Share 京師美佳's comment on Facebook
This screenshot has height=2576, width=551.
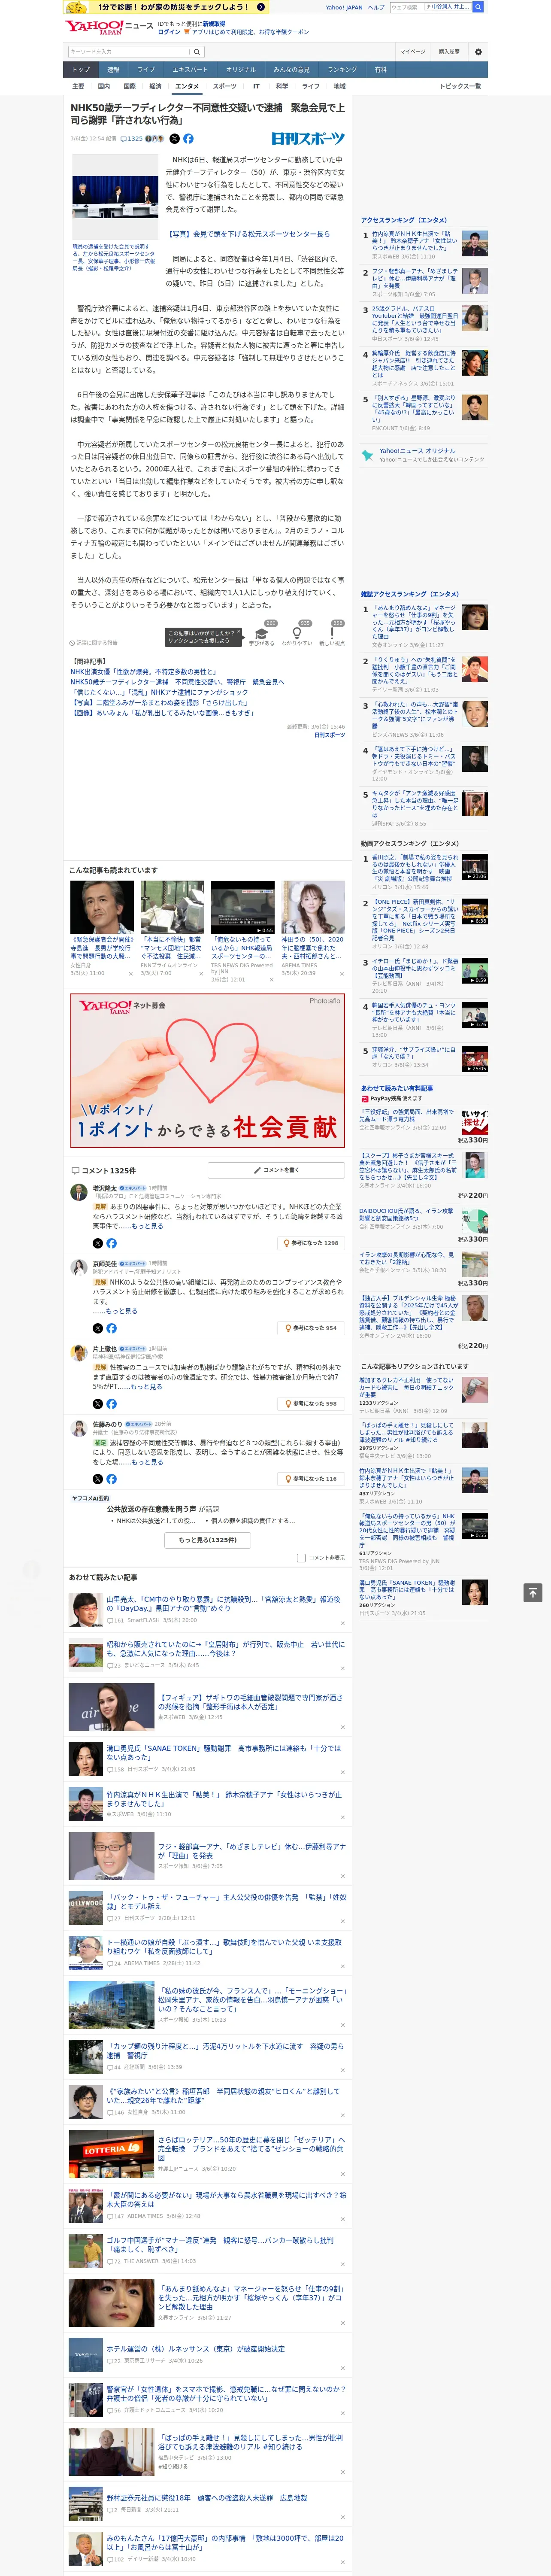111,1328
